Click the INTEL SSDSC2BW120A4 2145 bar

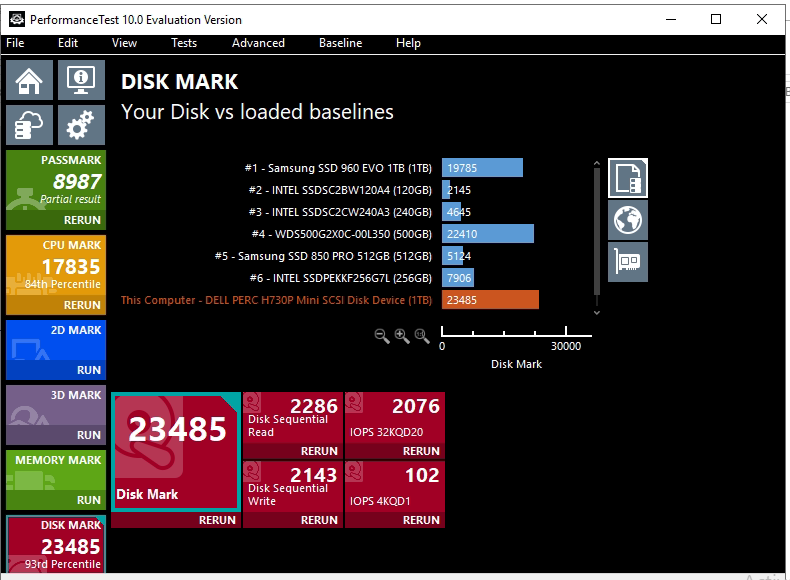pyautogui.click(x=446, y=190)
